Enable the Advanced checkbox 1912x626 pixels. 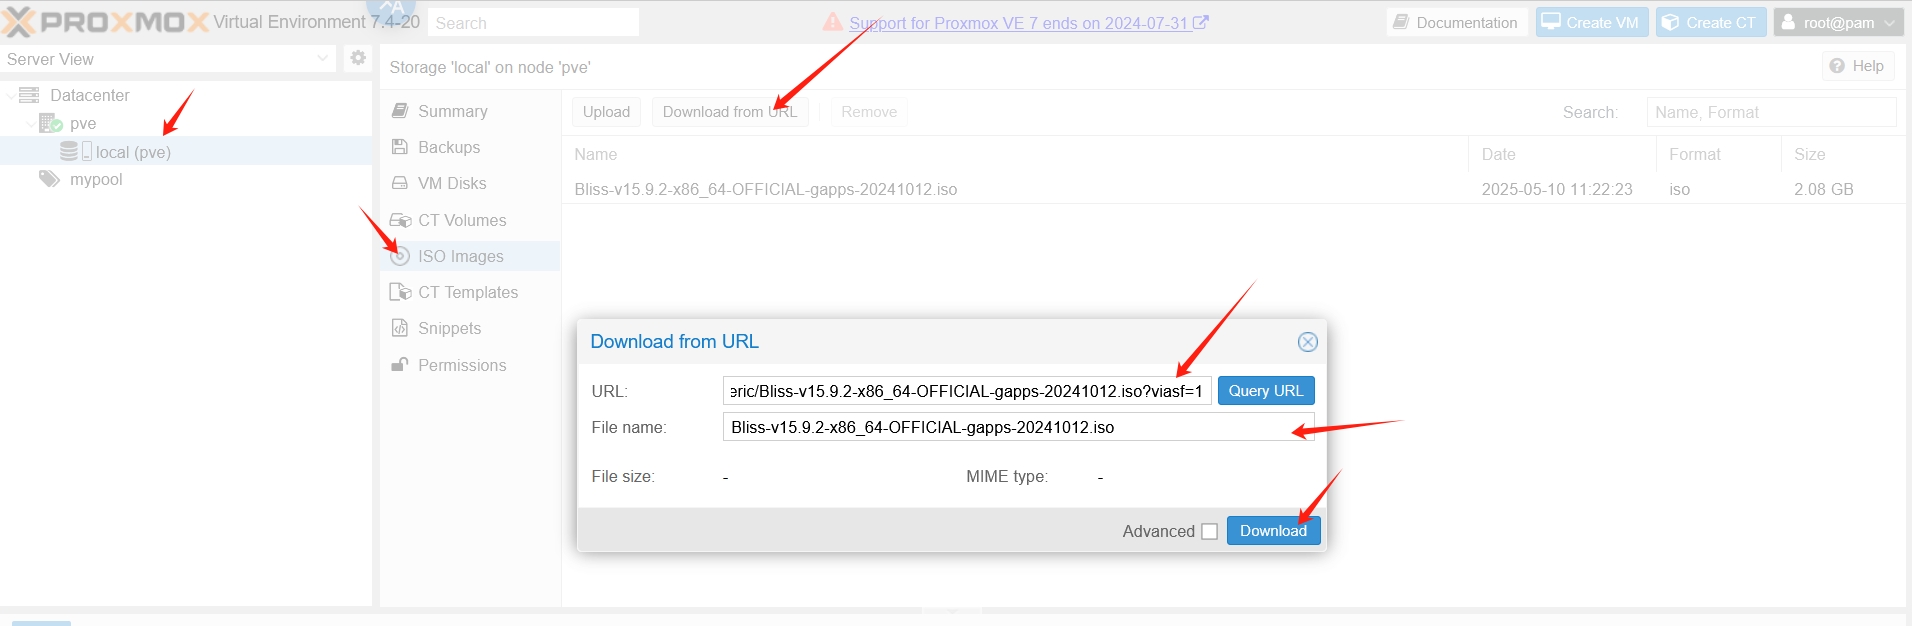coord(1210,531)
